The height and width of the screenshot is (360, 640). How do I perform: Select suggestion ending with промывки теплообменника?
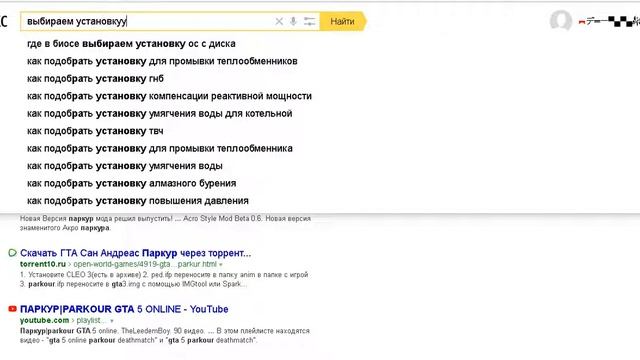(x=160, y=149)
